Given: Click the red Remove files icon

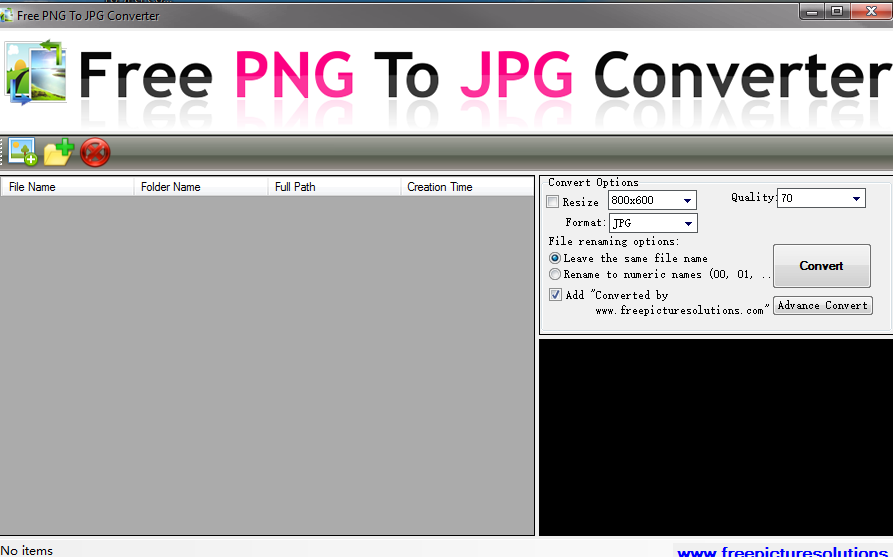Looking at the screenshot, I should coord(95,152).
